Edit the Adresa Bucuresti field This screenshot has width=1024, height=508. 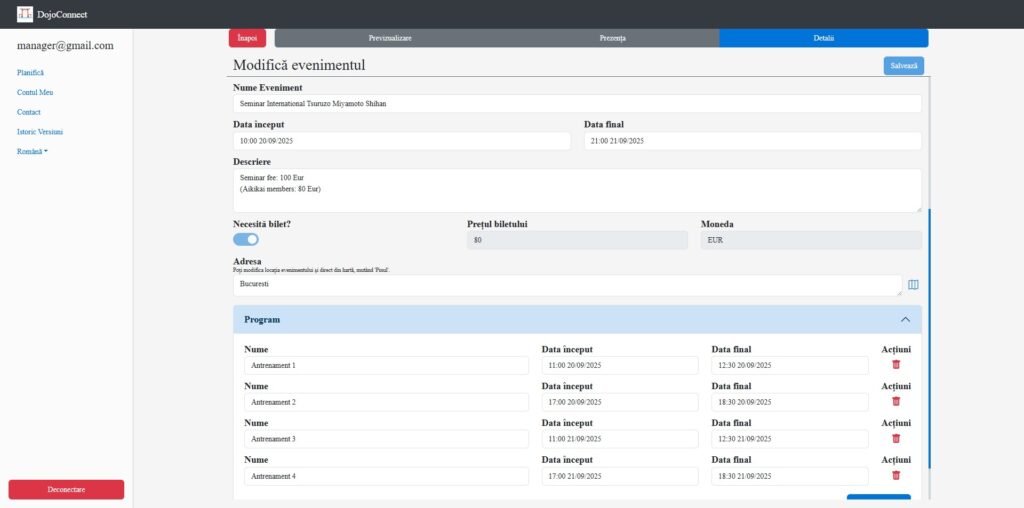coord(568,285)
